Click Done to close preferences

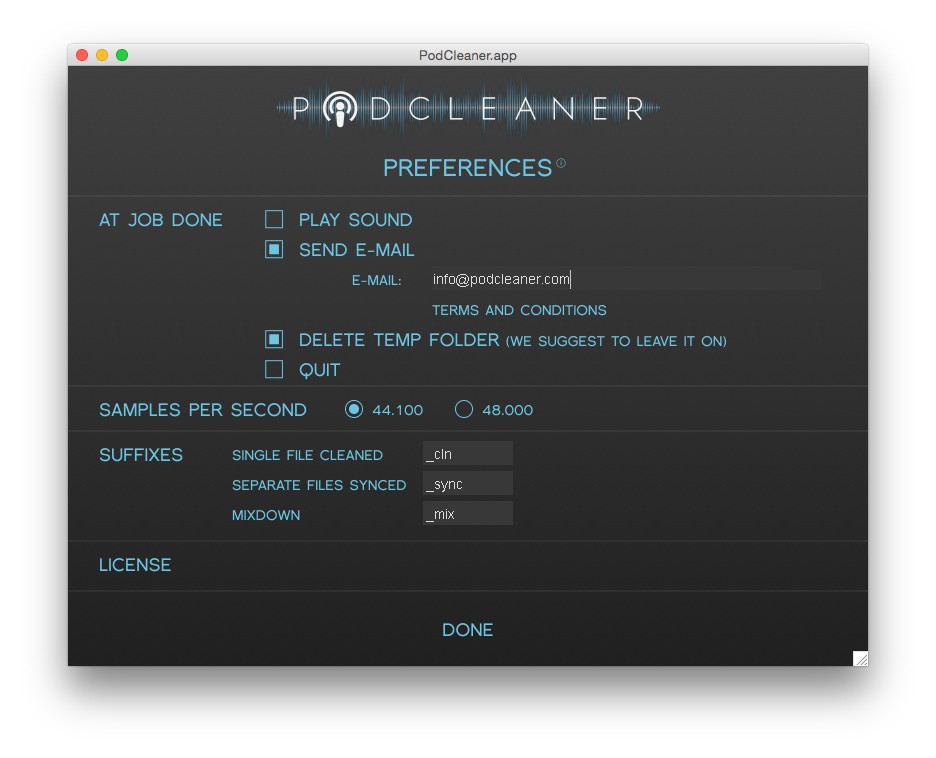click(467, 630)
